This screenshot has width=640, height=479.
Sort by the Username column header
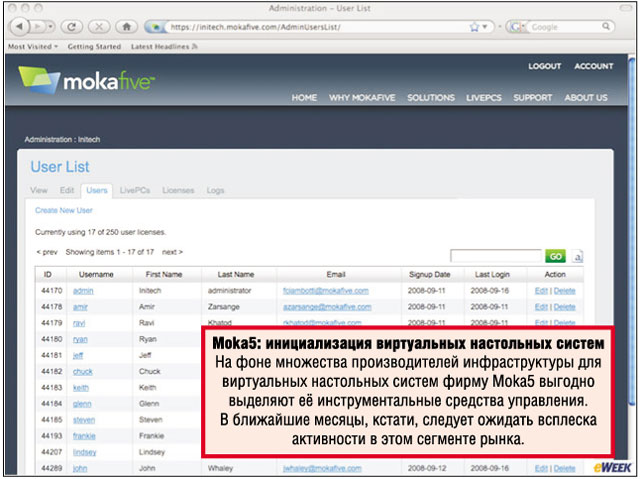point(96,275)
